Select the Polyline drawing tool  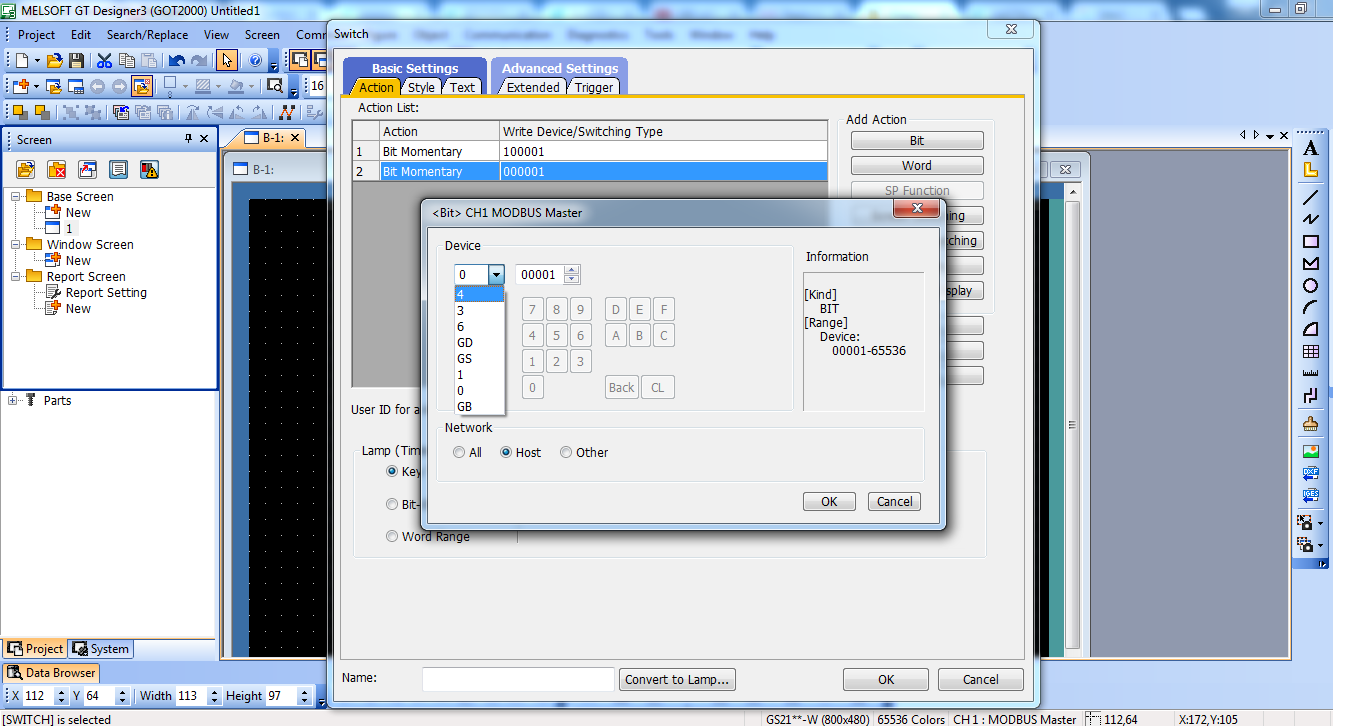coord(1310,217)
